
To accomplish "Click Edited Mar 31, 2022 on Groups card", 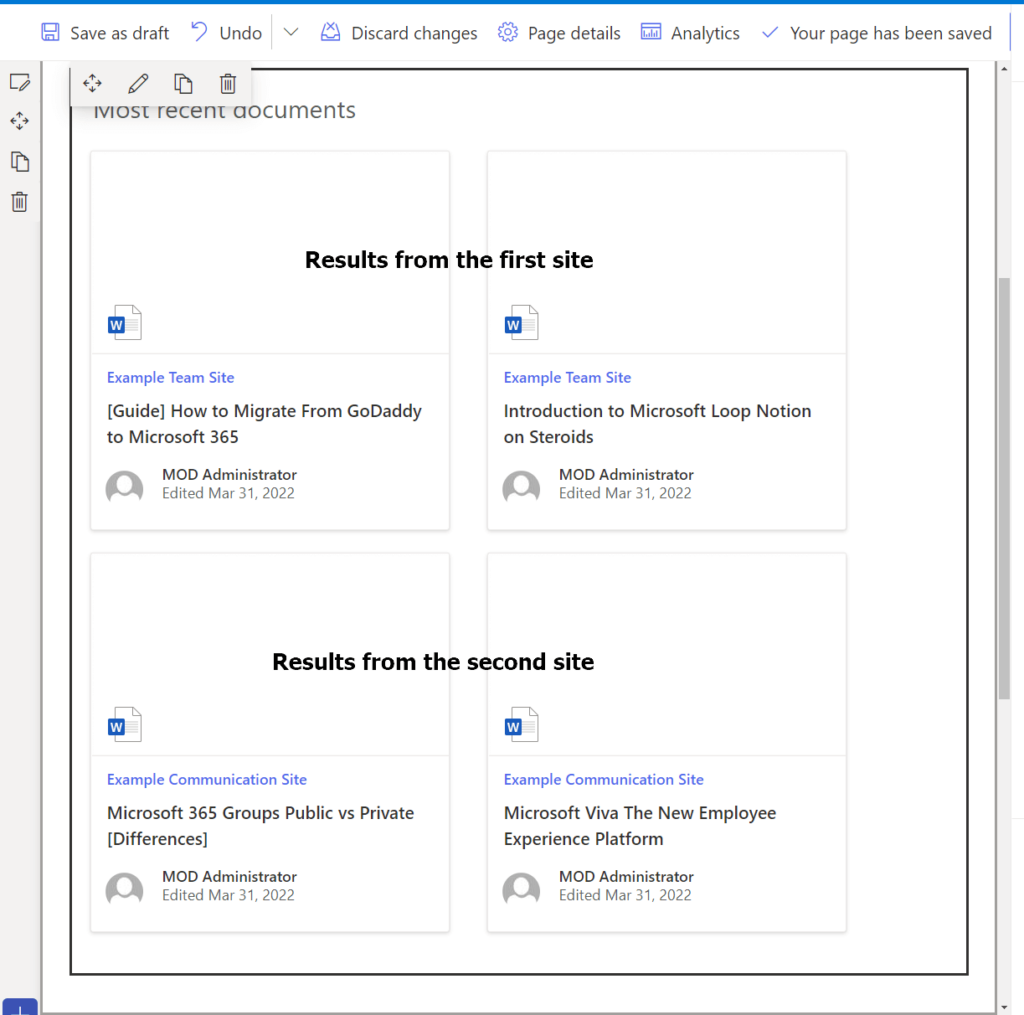I will click(x=228, y=895).
